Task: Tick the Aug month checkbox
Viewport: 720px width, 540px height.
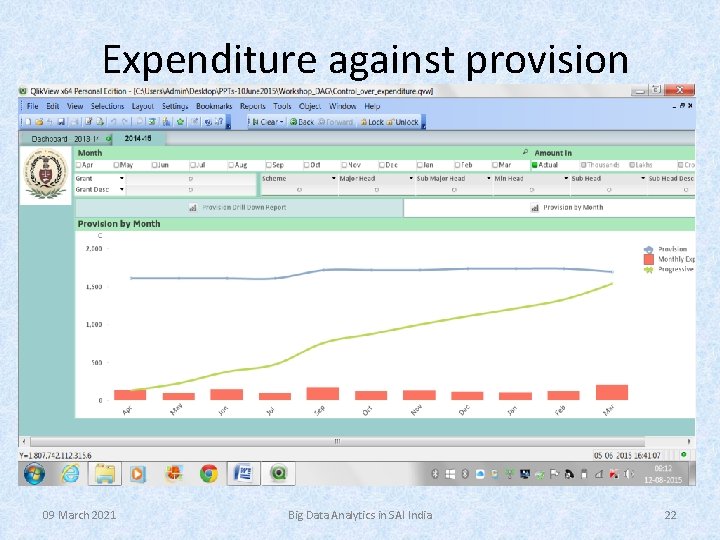Action: [231, 165]
